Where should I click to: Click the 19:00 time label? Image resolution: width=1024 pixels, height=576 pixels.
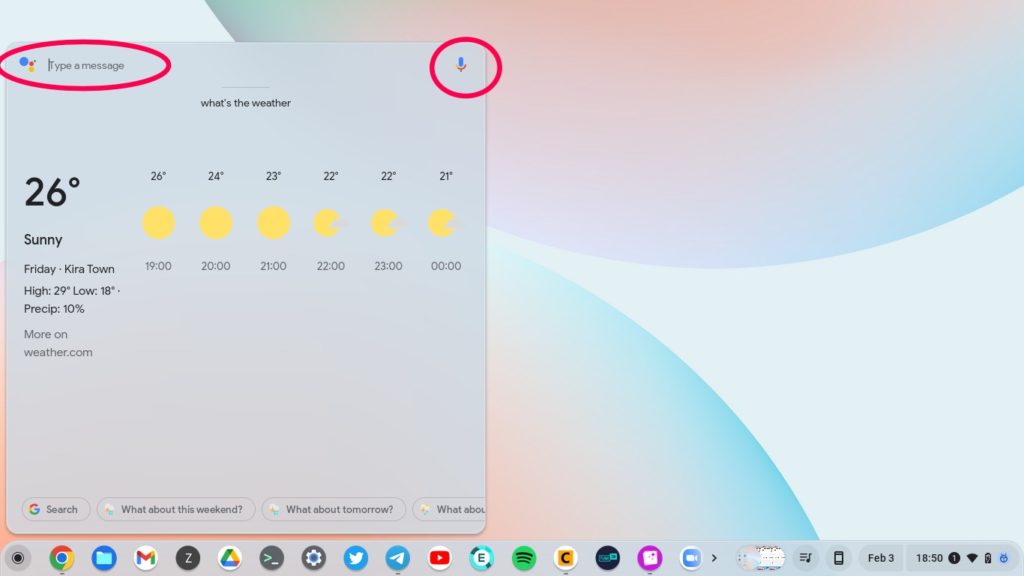(x=158, y=266)
